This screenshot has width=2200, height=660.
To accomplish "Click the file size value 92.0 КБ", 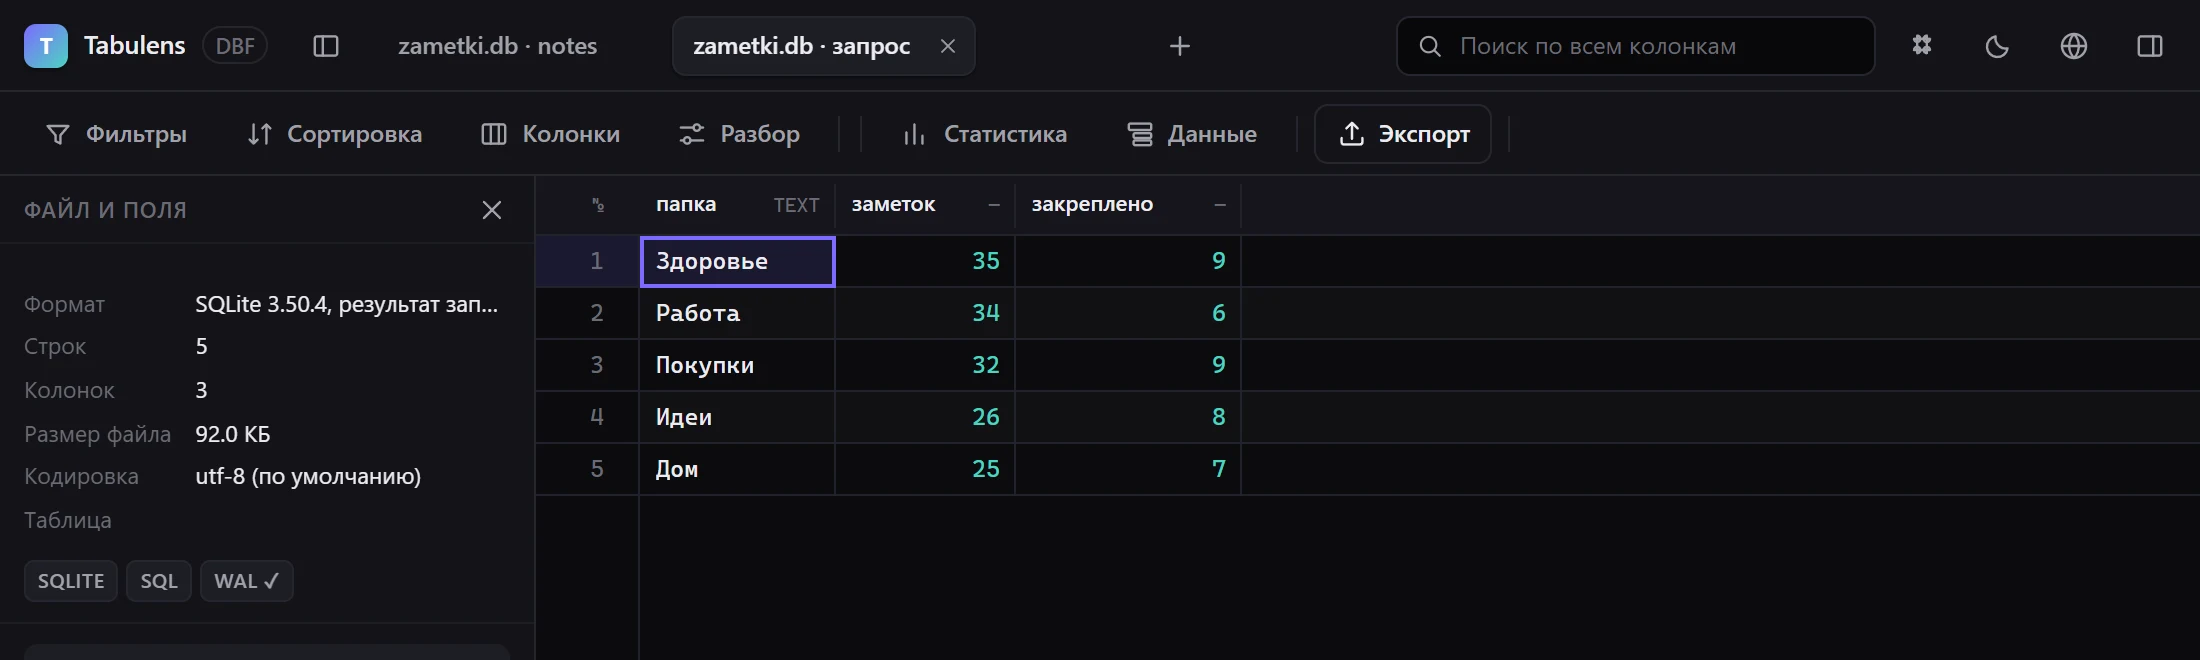I will pos(233,434).
